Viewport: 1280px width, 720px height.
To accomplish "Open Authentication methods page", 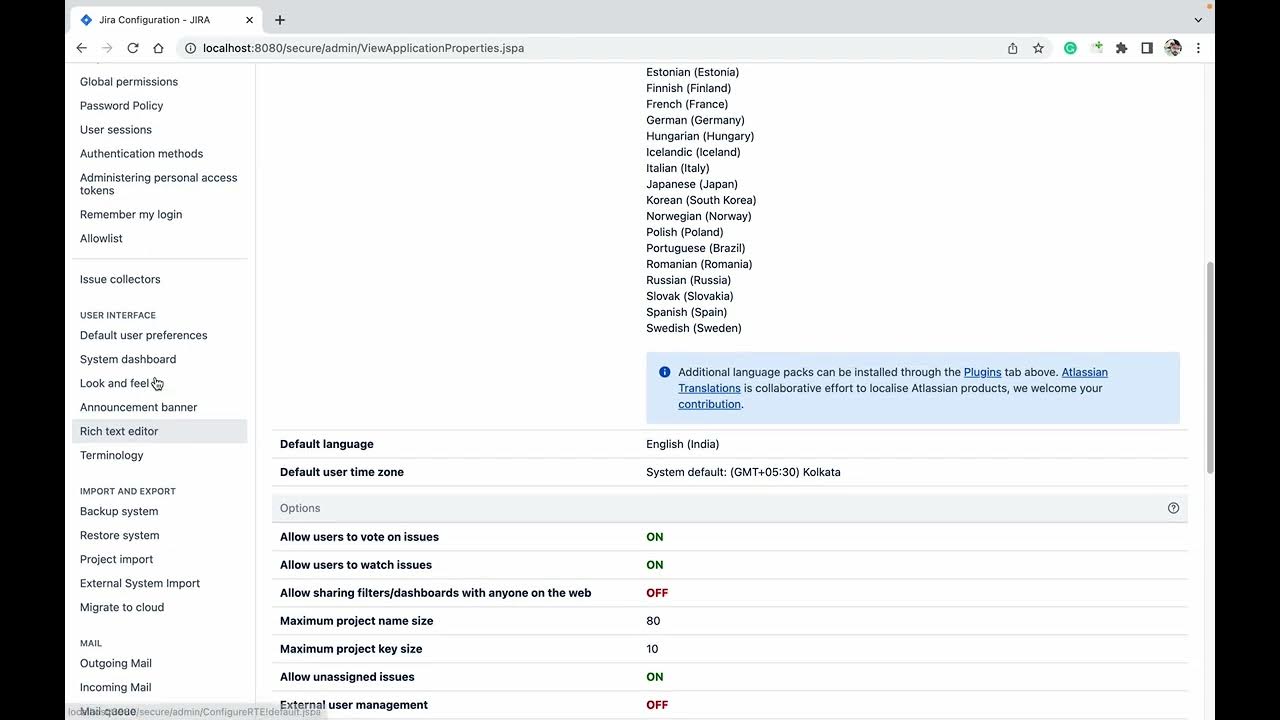I will tap(141, 154).
